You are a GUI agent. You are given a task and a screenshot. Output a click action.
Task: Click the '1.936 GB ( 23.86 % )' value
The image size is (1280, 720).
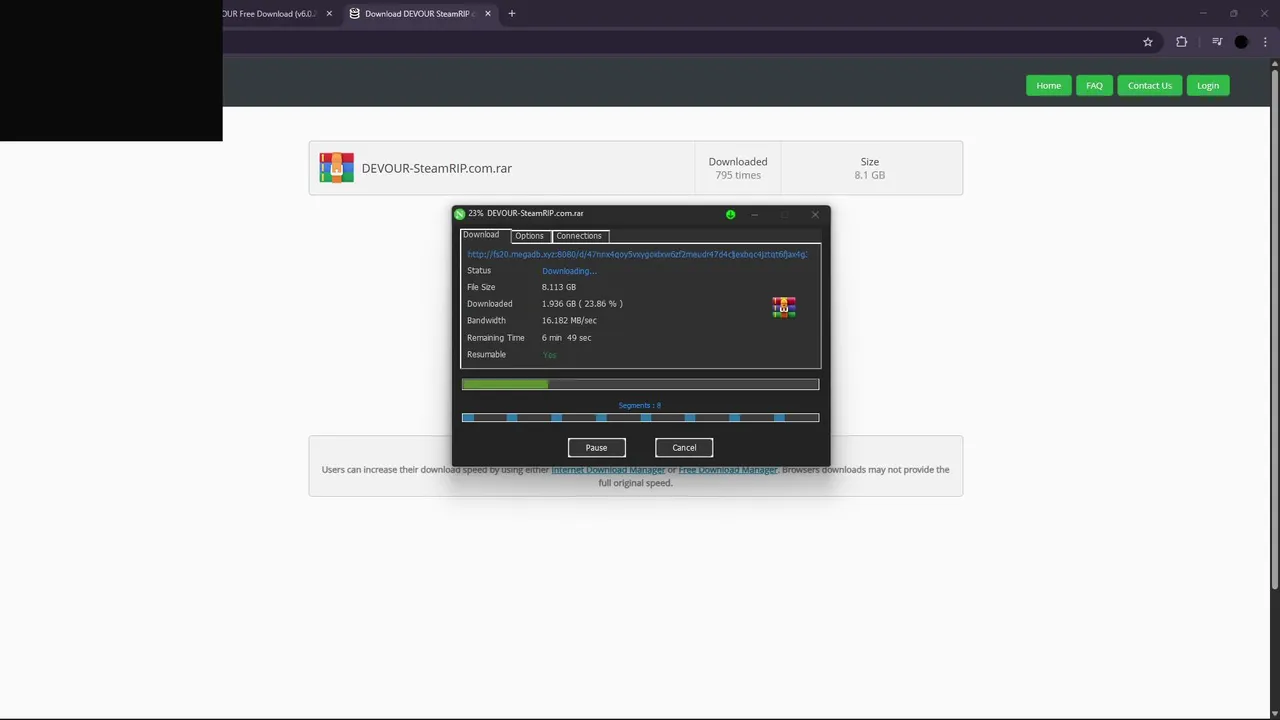[x=582, y=304]
